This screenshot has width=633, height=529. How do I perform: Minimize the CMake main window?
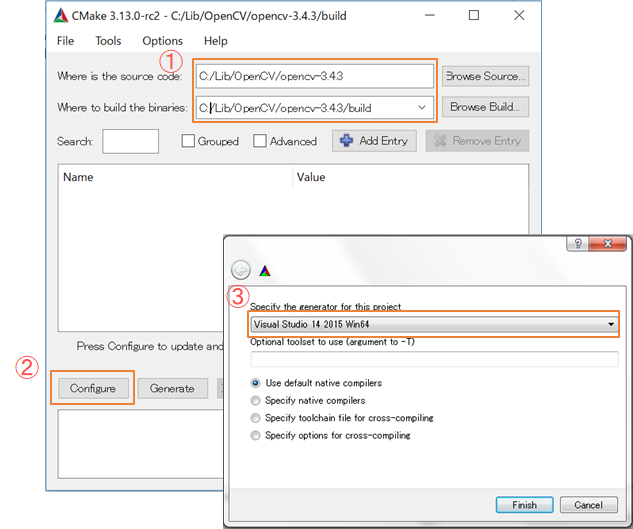(x=430, y=15)
